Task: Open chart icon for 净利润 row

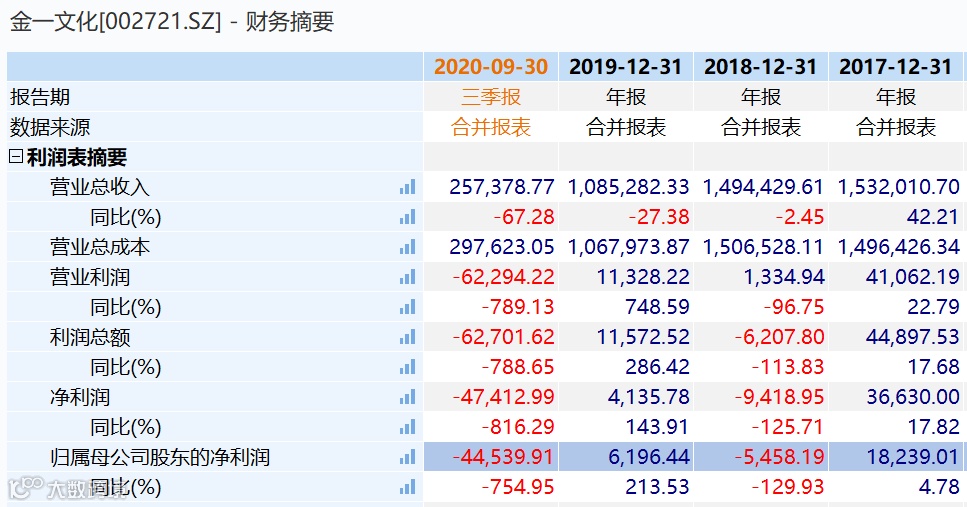Action: click(407, 397)
